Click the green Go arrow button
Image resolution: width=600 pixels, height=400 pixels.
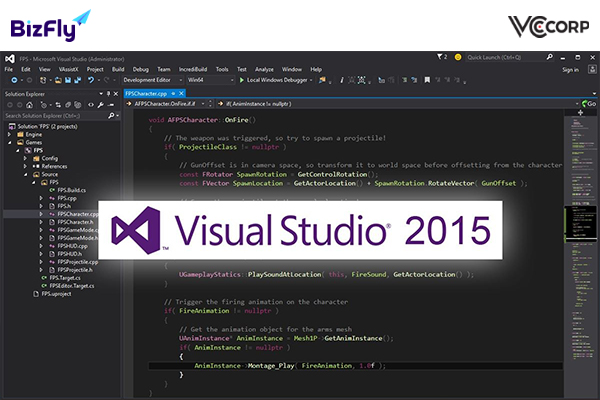pyautogui.click(x=589, y=104)
